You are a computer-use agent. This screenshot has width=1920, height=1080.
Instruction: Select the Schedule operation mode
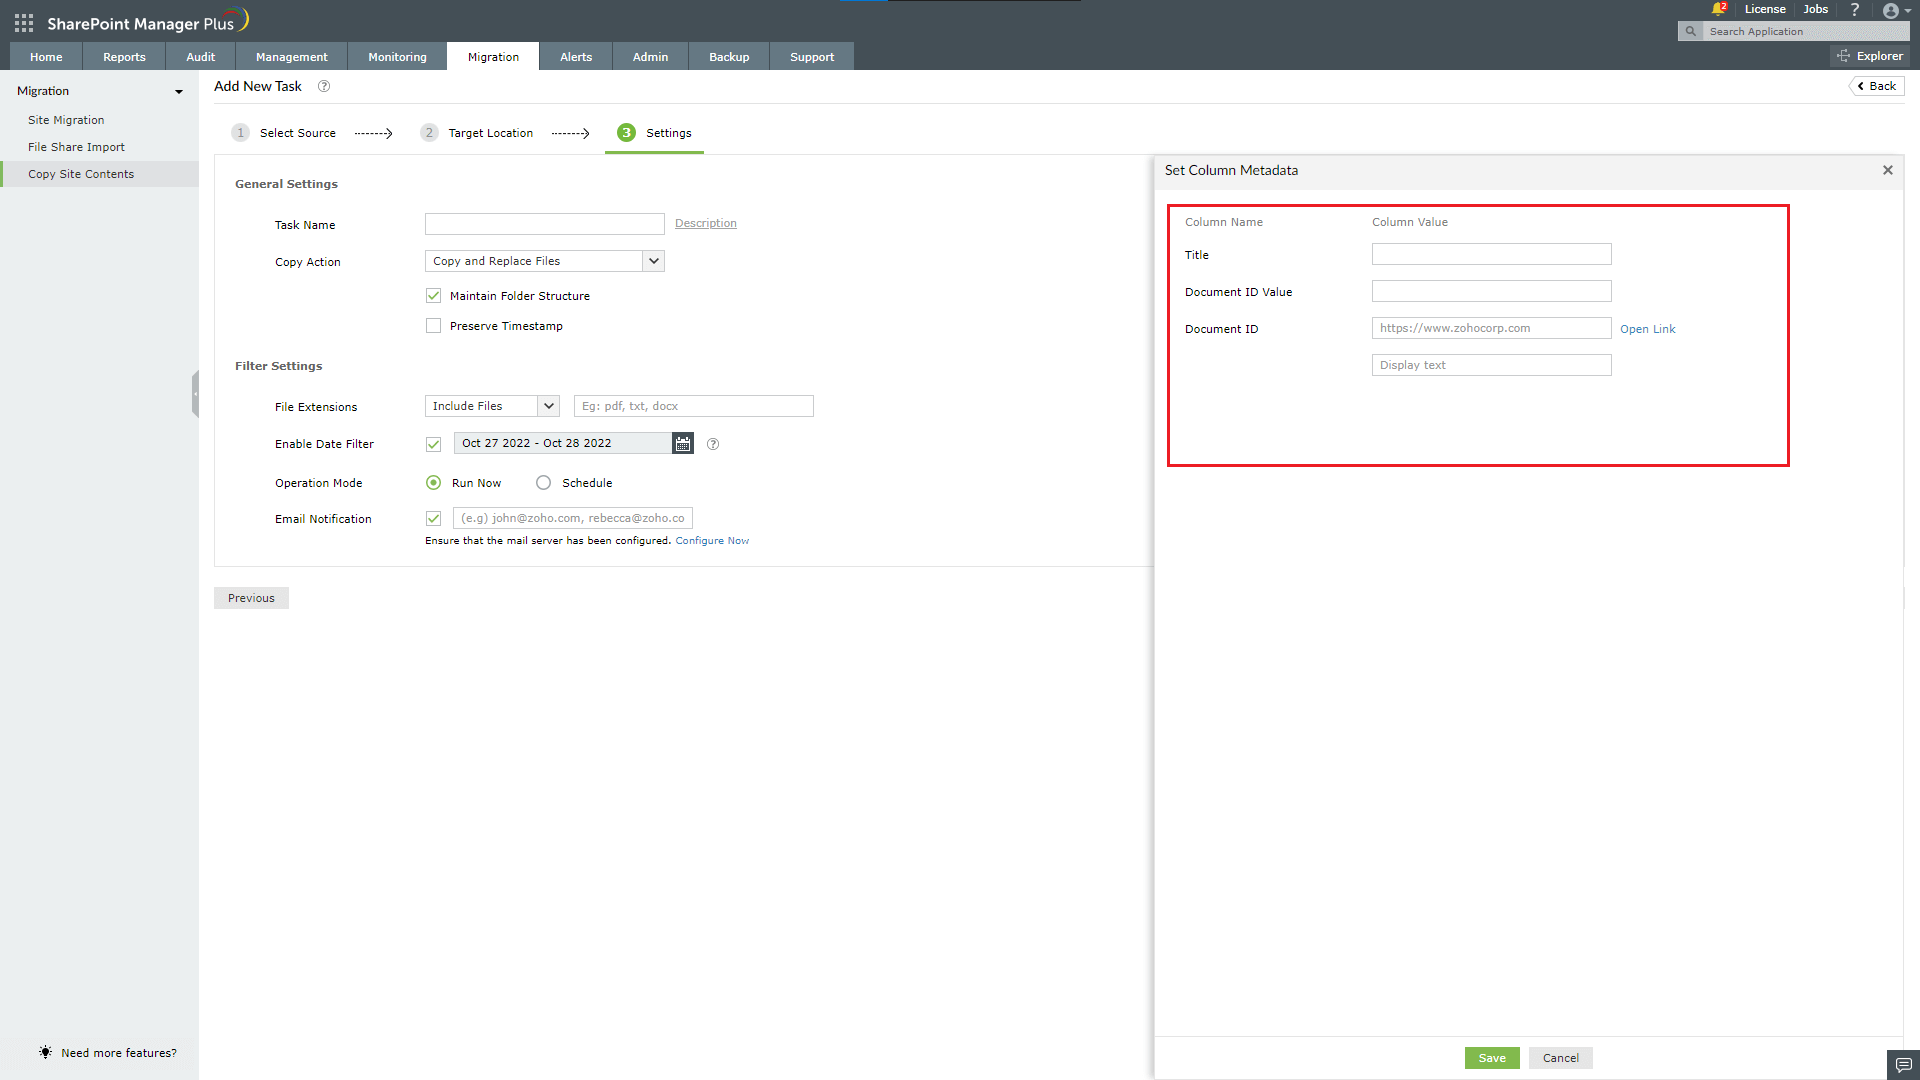click(543, 482)
